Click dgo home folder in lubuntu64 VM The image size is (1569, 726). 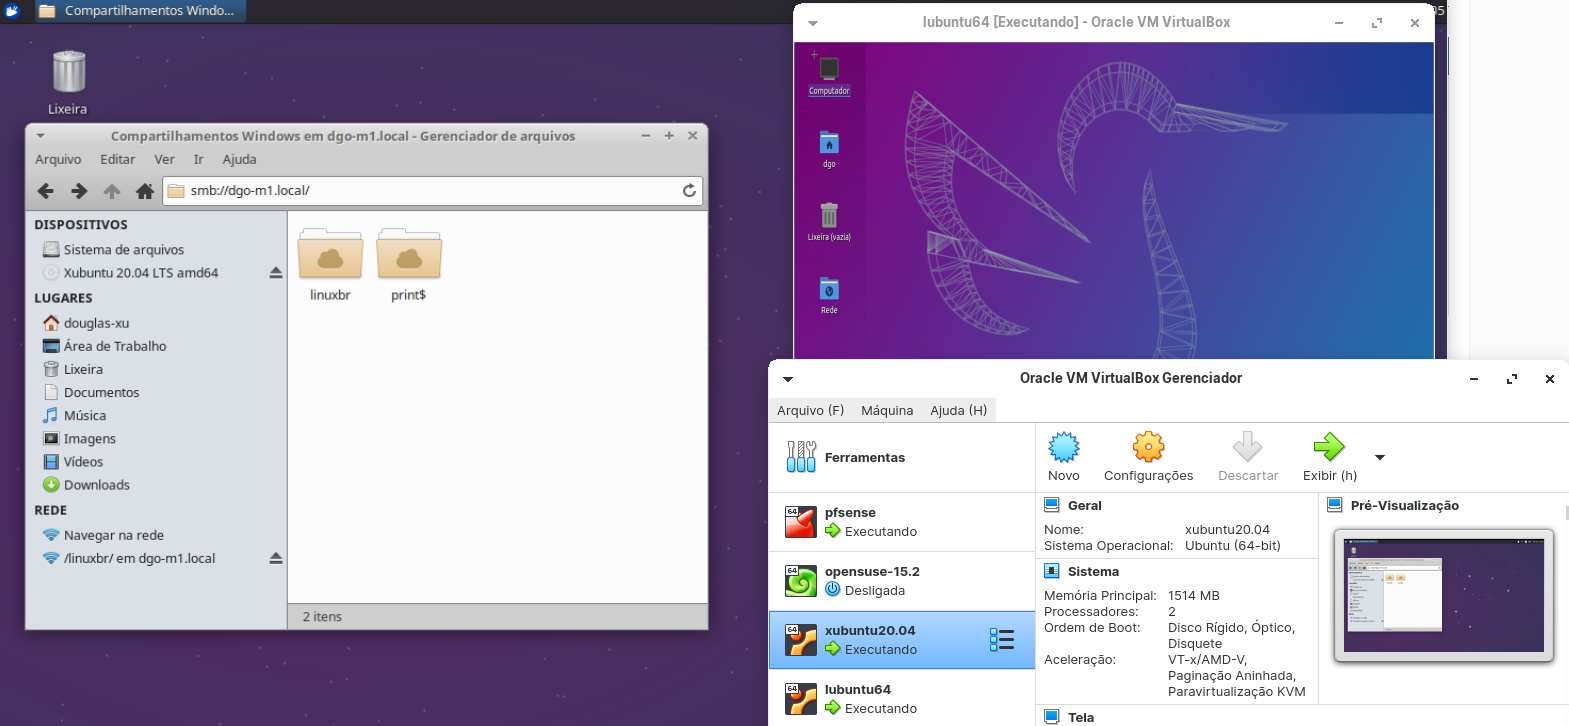coord(829,150)
